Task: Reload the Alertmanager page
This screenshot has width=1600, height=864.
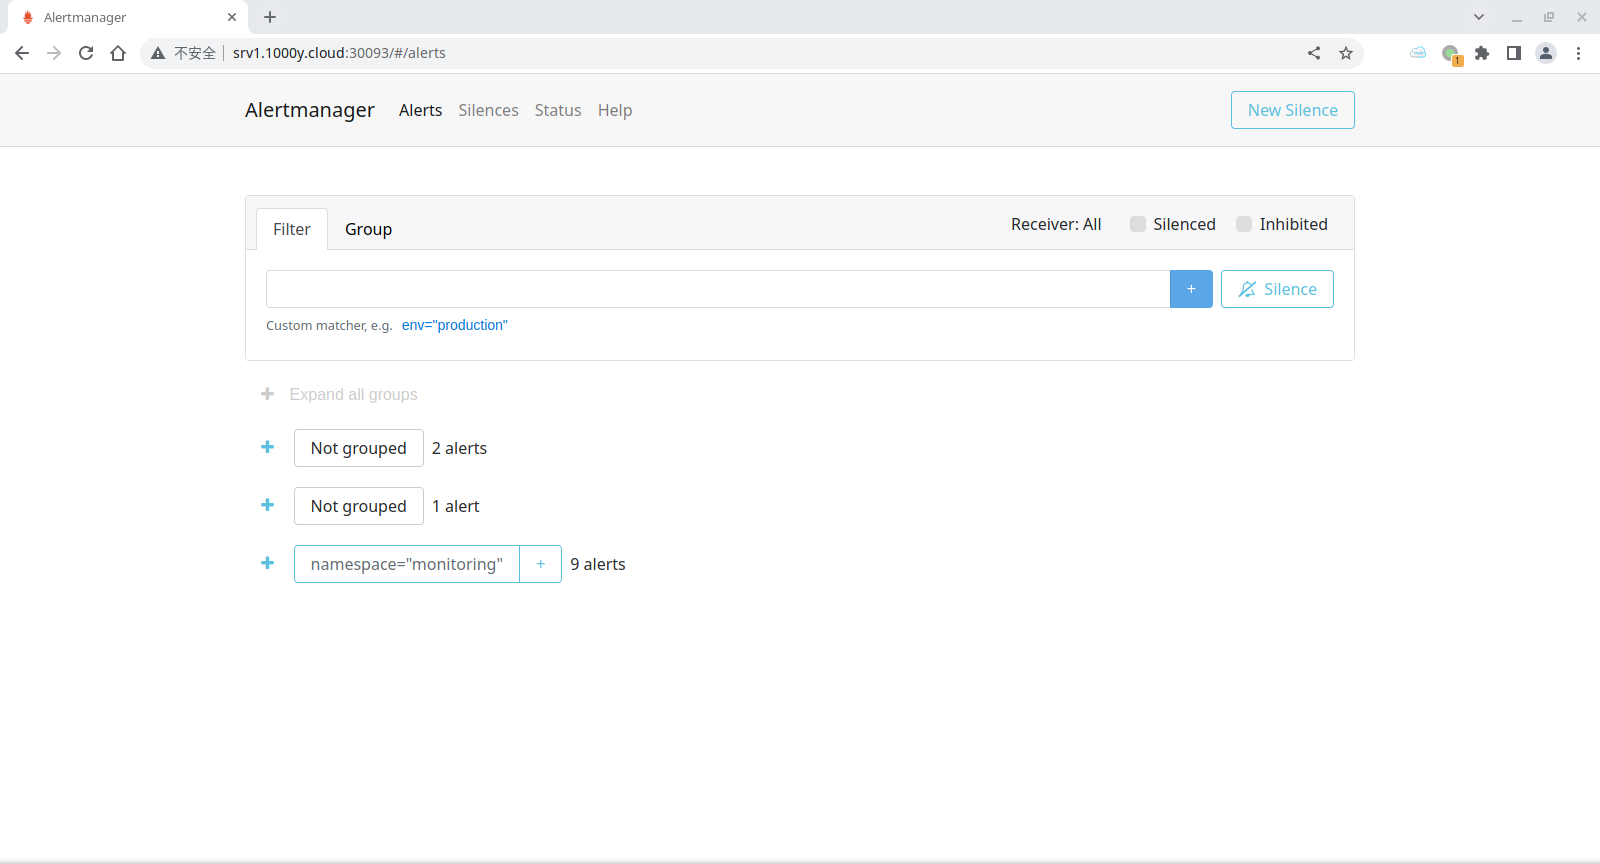Action: [x=86, y=53]
